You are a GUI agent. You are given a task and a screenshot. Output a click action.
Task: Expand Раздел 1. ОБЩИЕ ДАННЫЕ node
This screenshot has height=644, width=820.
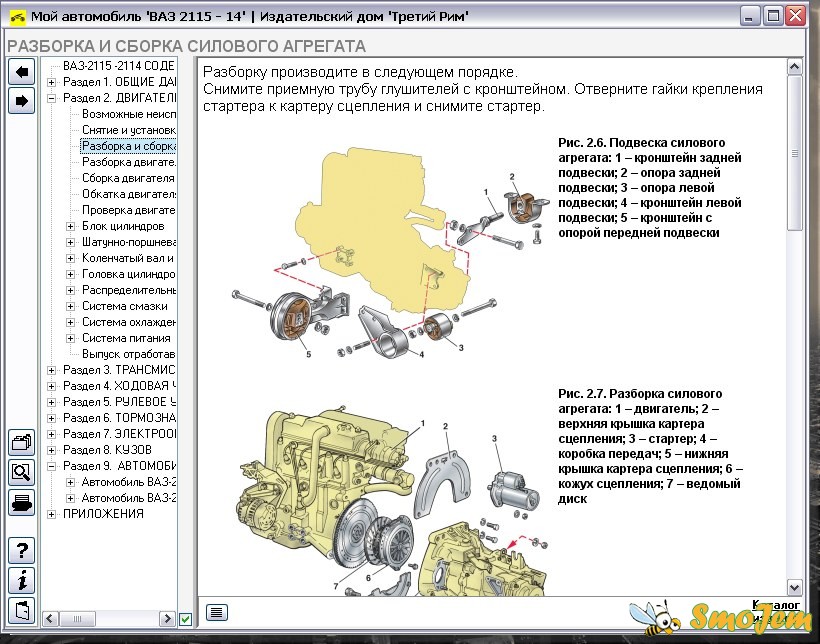tap(51, 82)
